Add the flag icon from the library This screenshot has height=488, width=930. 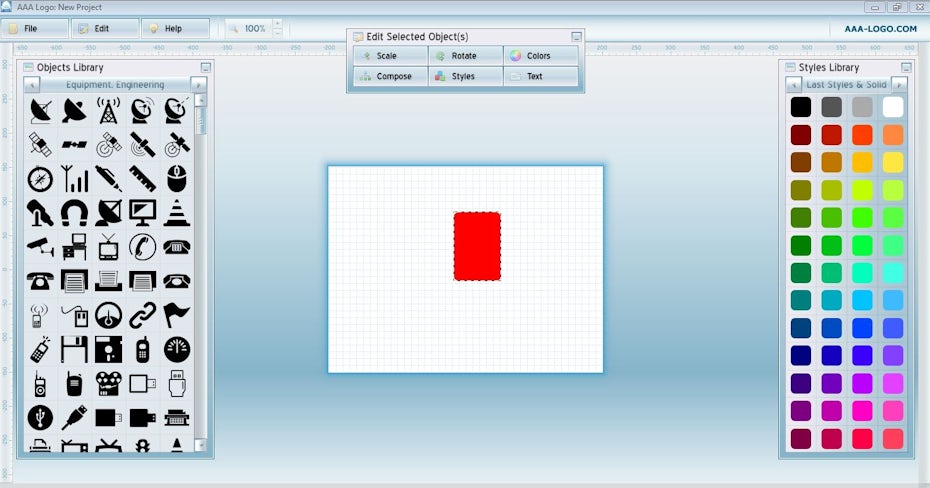coord(177,315)
